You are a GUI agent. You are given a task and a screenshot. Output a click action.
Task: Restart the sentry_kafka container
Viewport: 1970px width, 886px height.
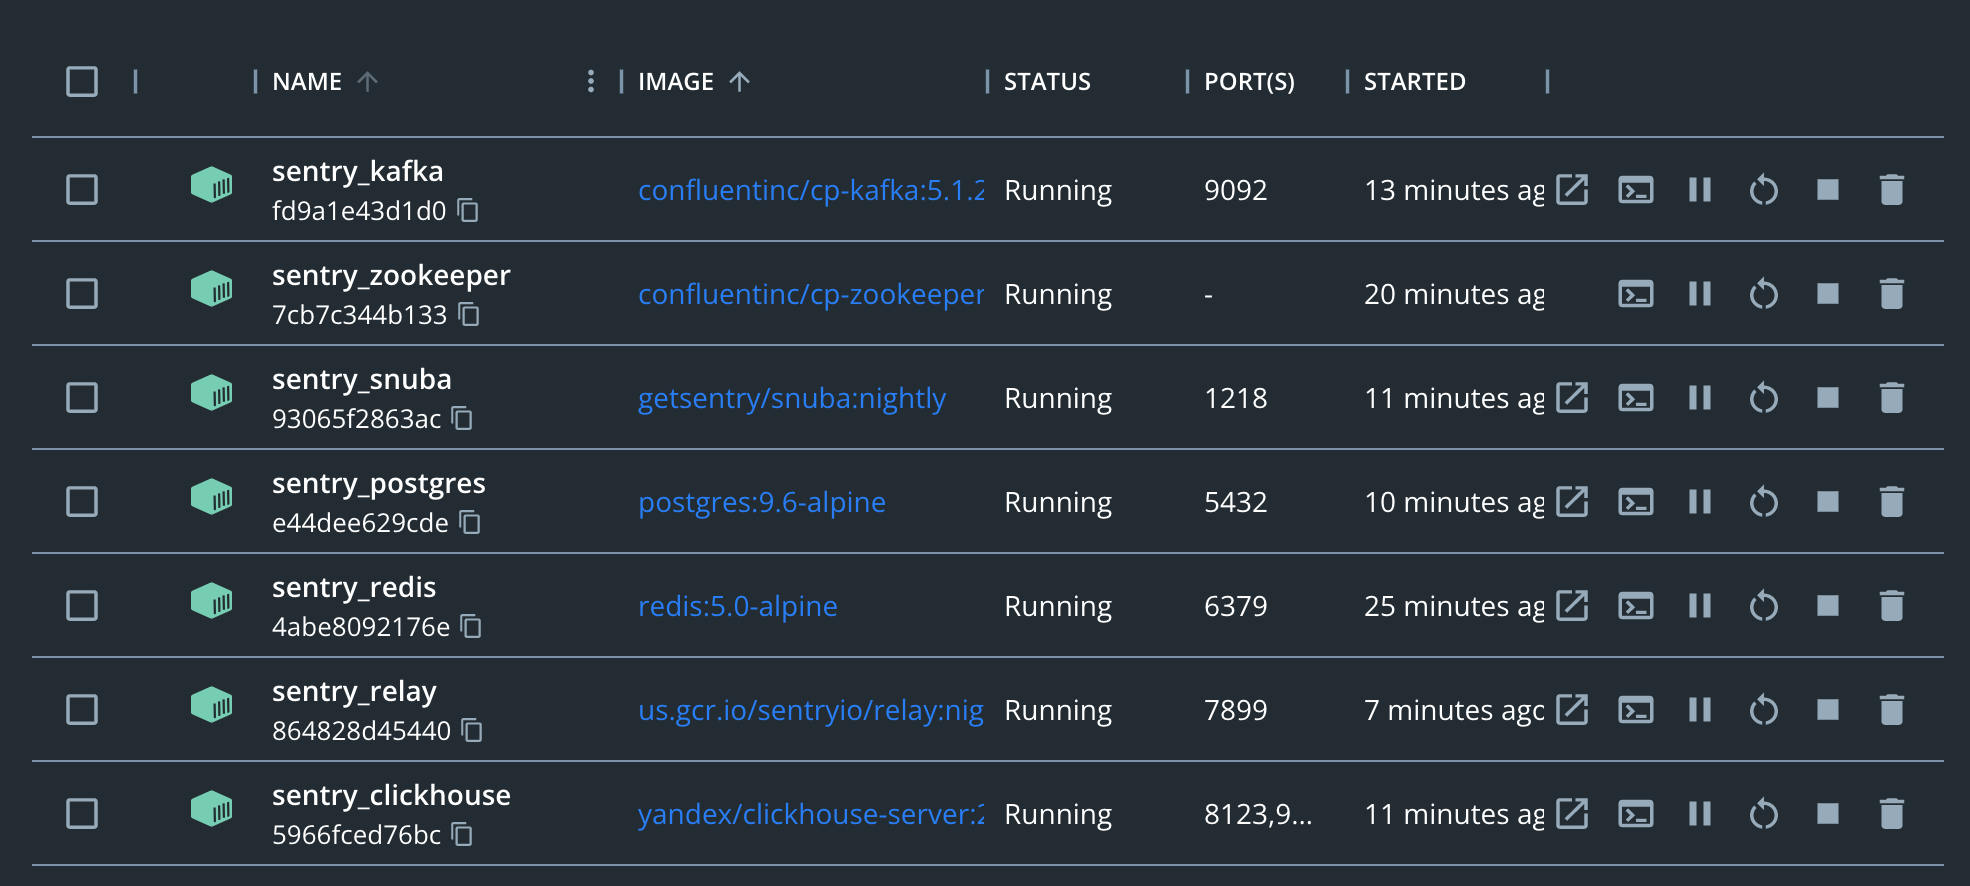1764,189
